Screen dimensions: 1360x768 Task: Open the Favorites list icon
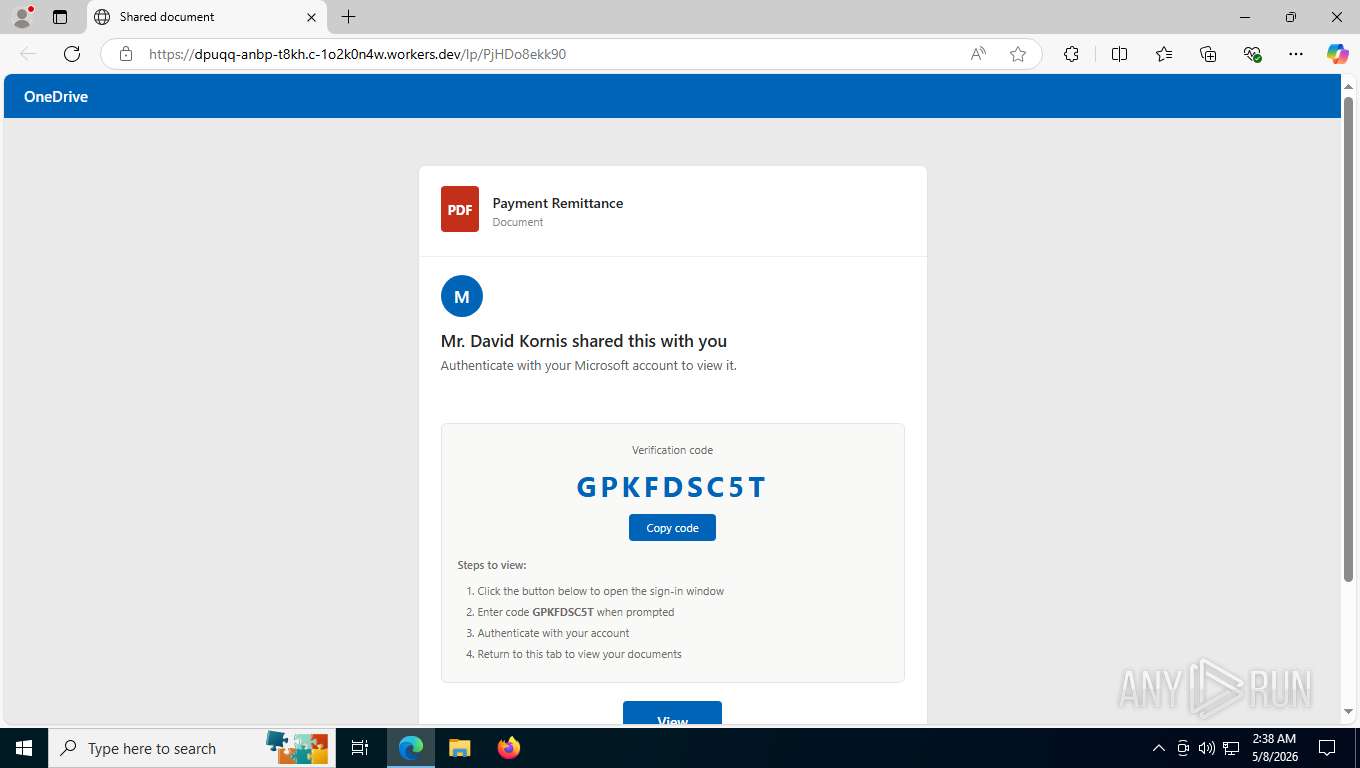1164,54
